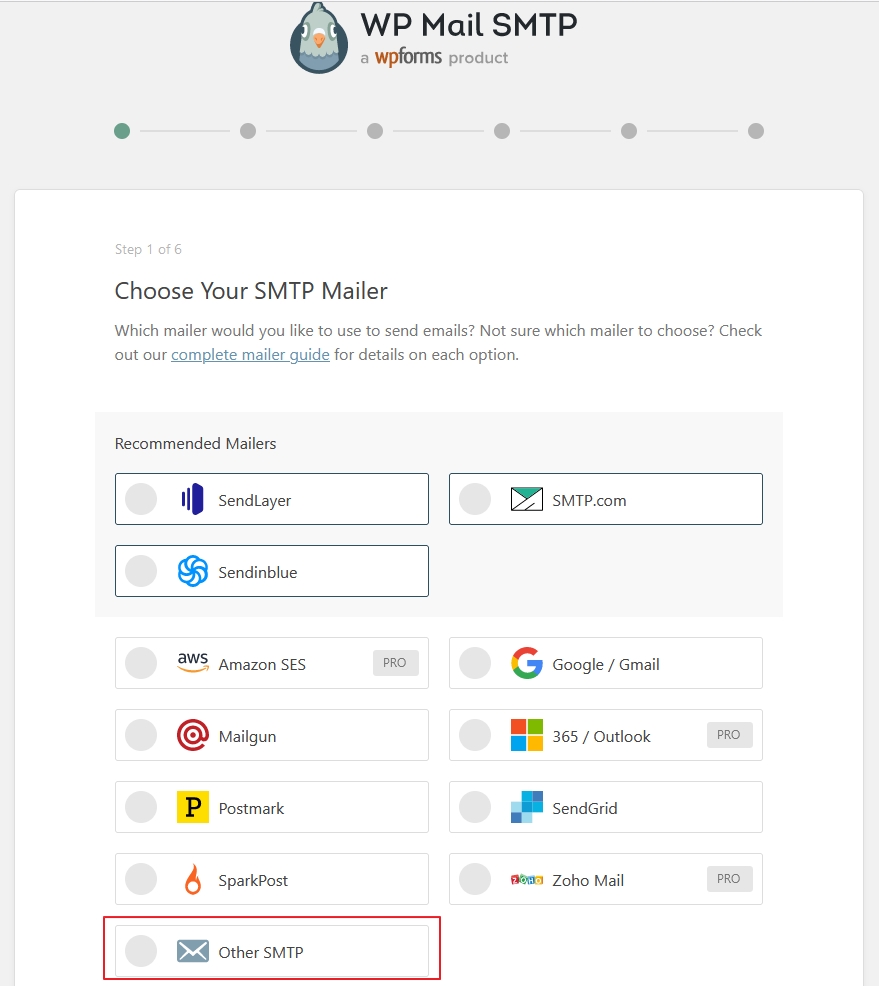The image size is (879, 986).
Task: Click the 'SparkPost' mailer label
Action: 253,880
